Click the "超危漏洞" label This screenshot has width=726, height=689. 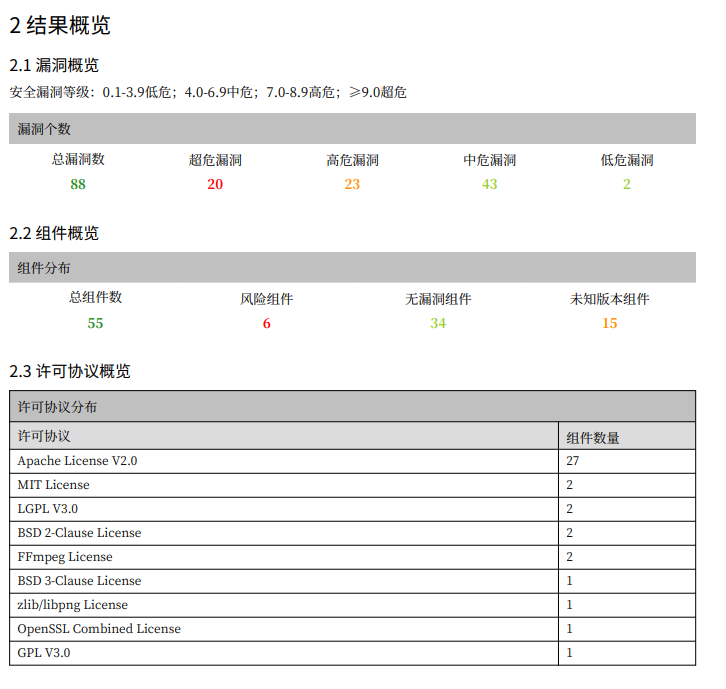click(x=215, y=160)
